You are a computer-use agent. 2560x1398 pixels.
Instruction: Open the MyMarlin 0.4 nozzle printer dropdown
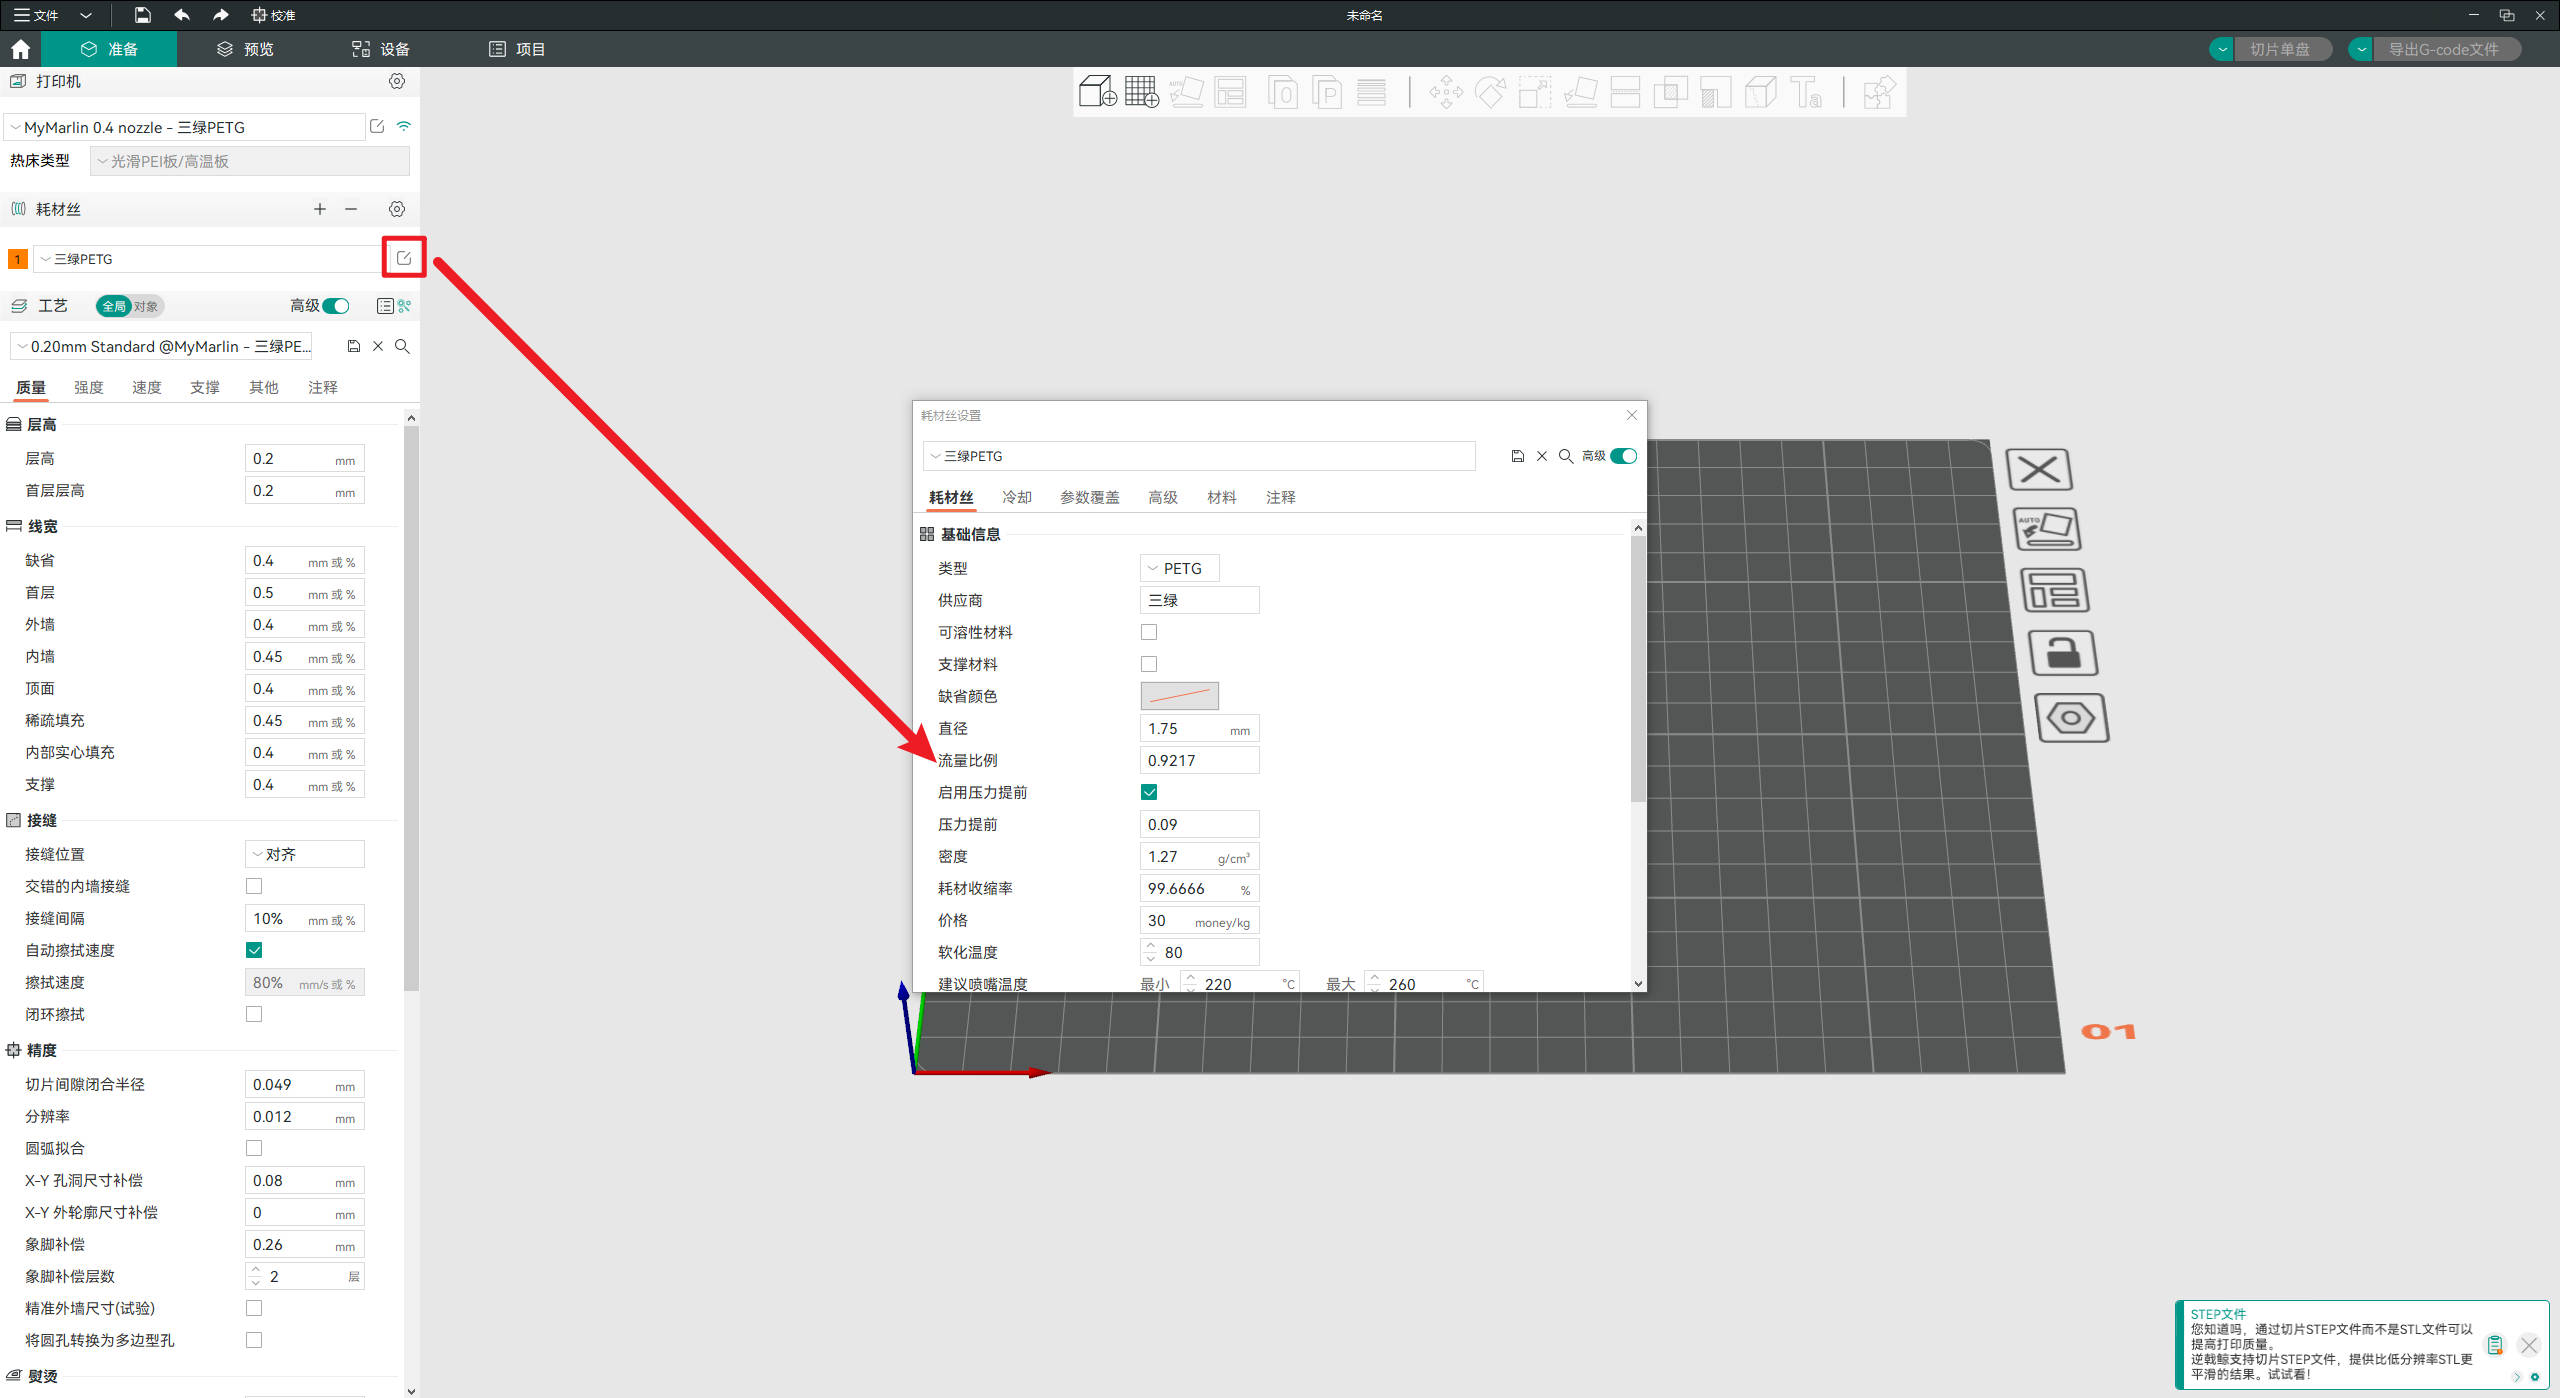(x=185, y=127)
